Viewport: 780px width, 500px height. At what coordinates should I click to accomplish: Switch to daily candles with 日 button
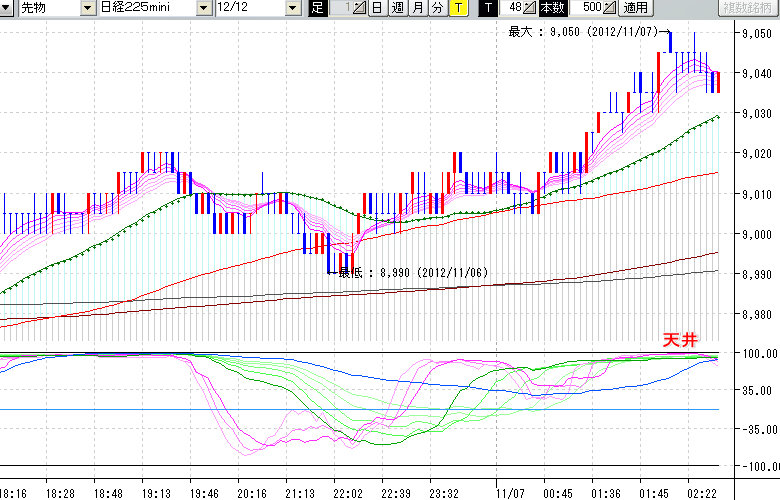tap(377, 8)
